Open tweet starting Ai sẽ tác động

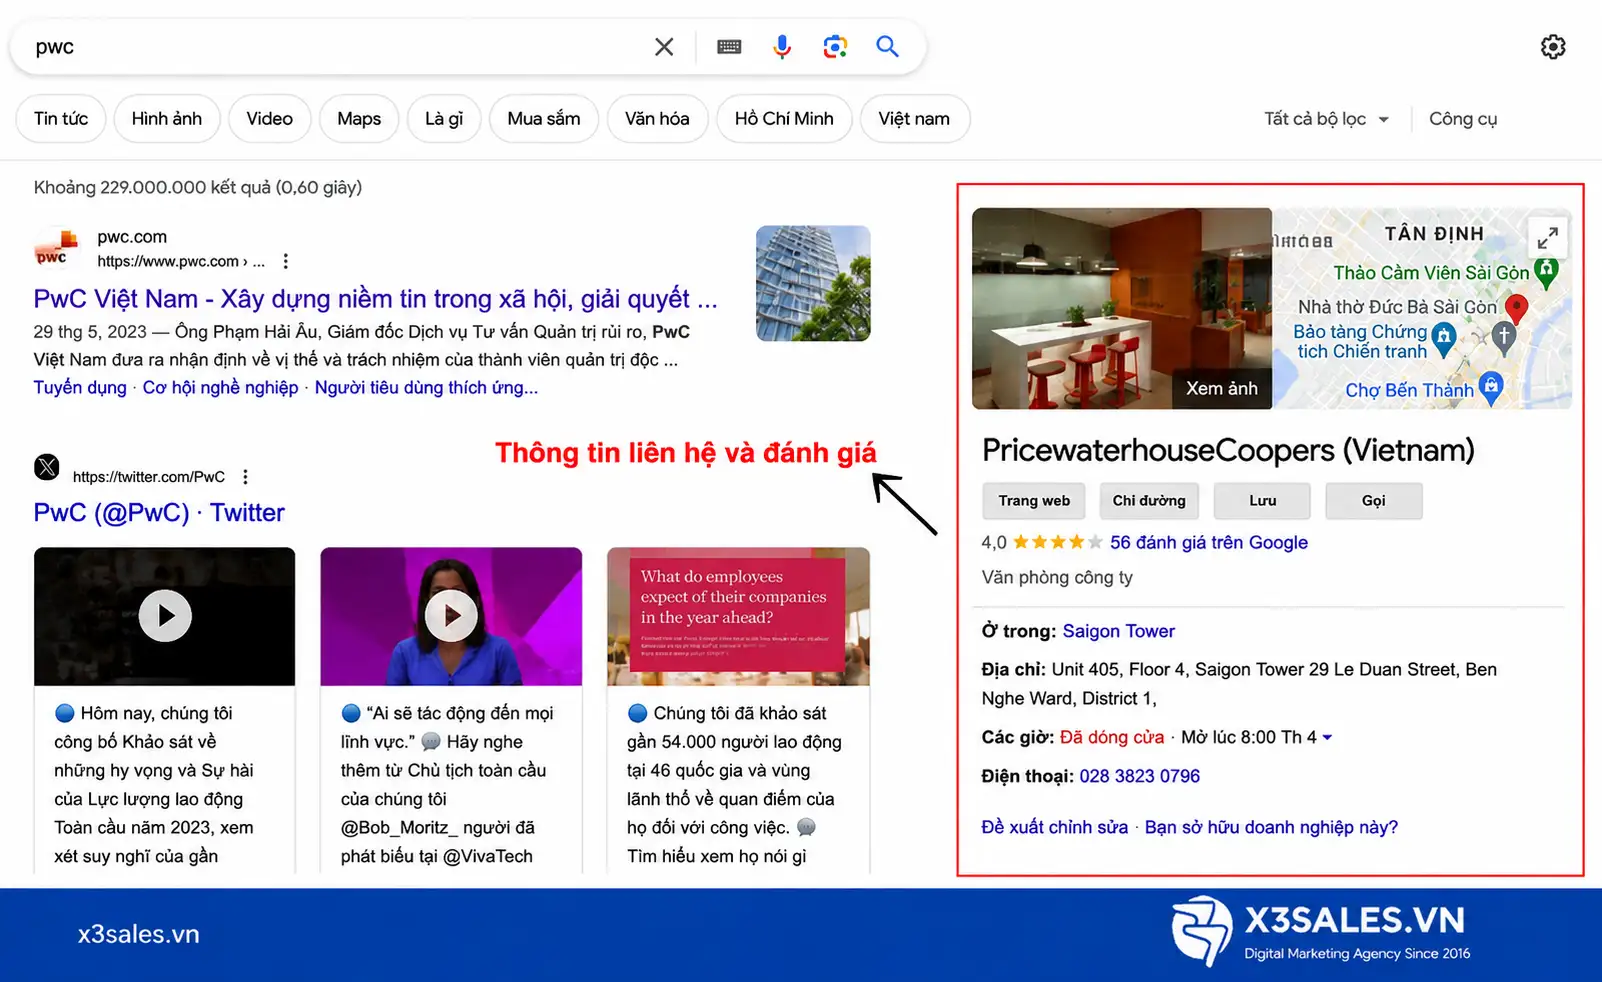click(x=450, y=785)
